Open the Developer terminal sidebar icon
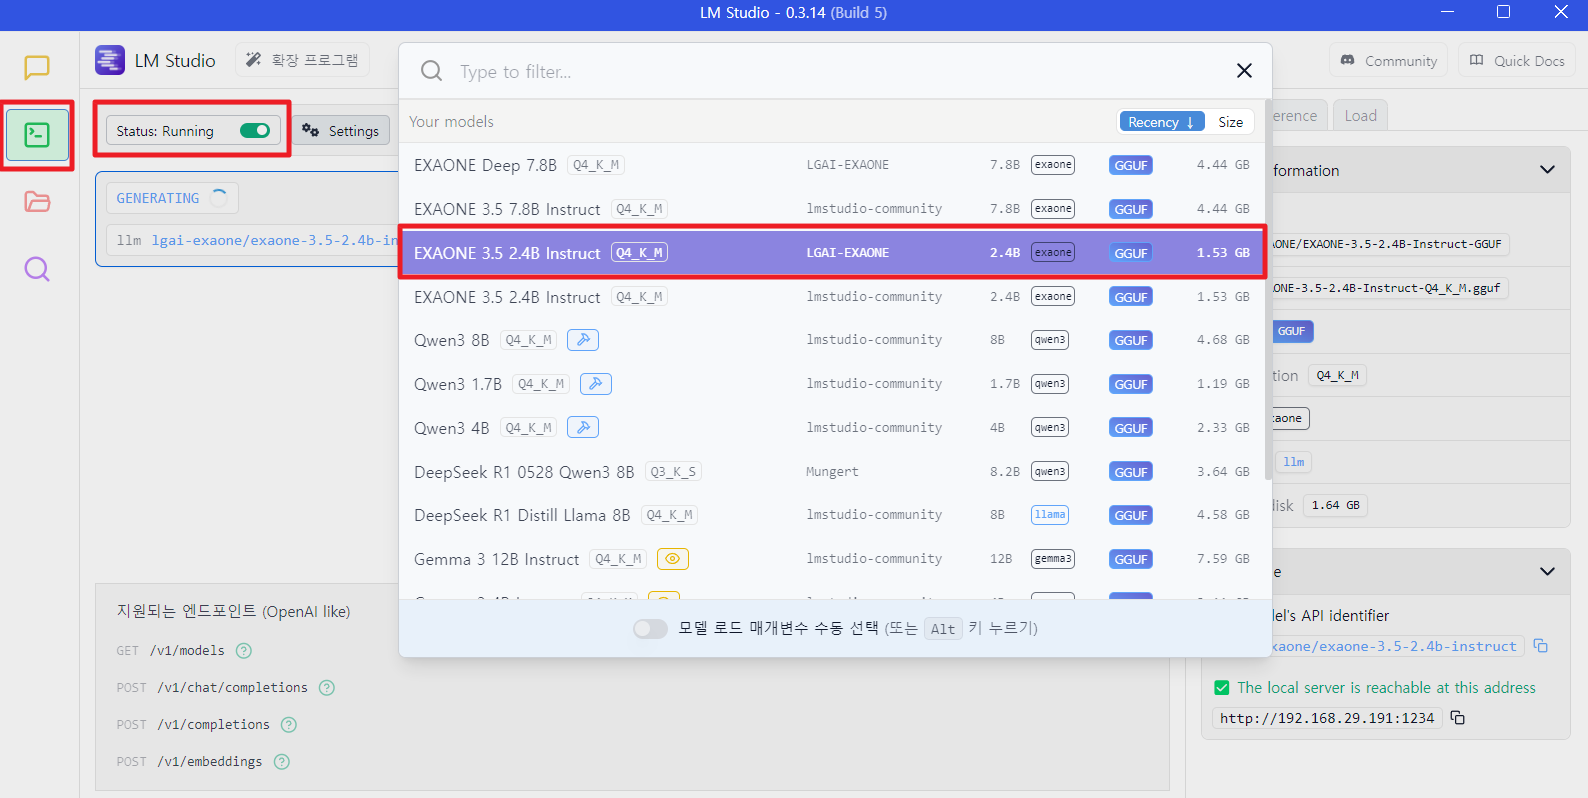1588x798 pixels. (37, 135)
